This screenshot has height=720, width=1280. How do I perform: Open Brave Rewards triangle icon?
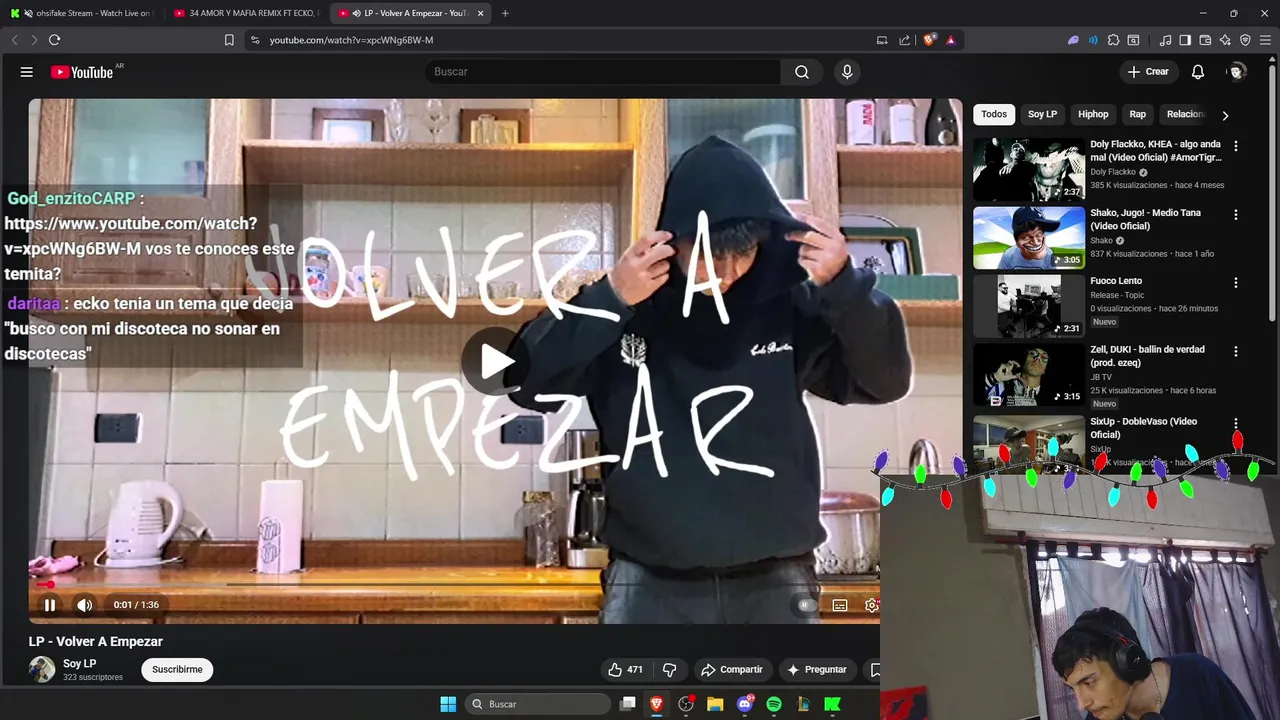pos(951,40)
